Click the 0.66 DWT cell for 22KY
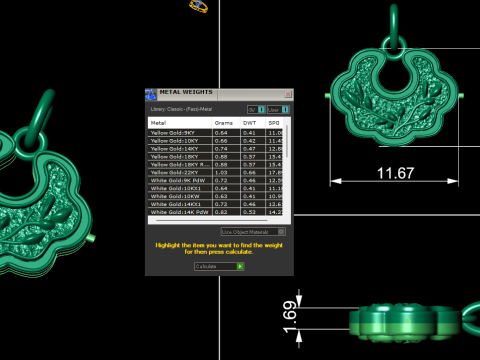Screen dimensions: 480x360 [x=253, y=173]
